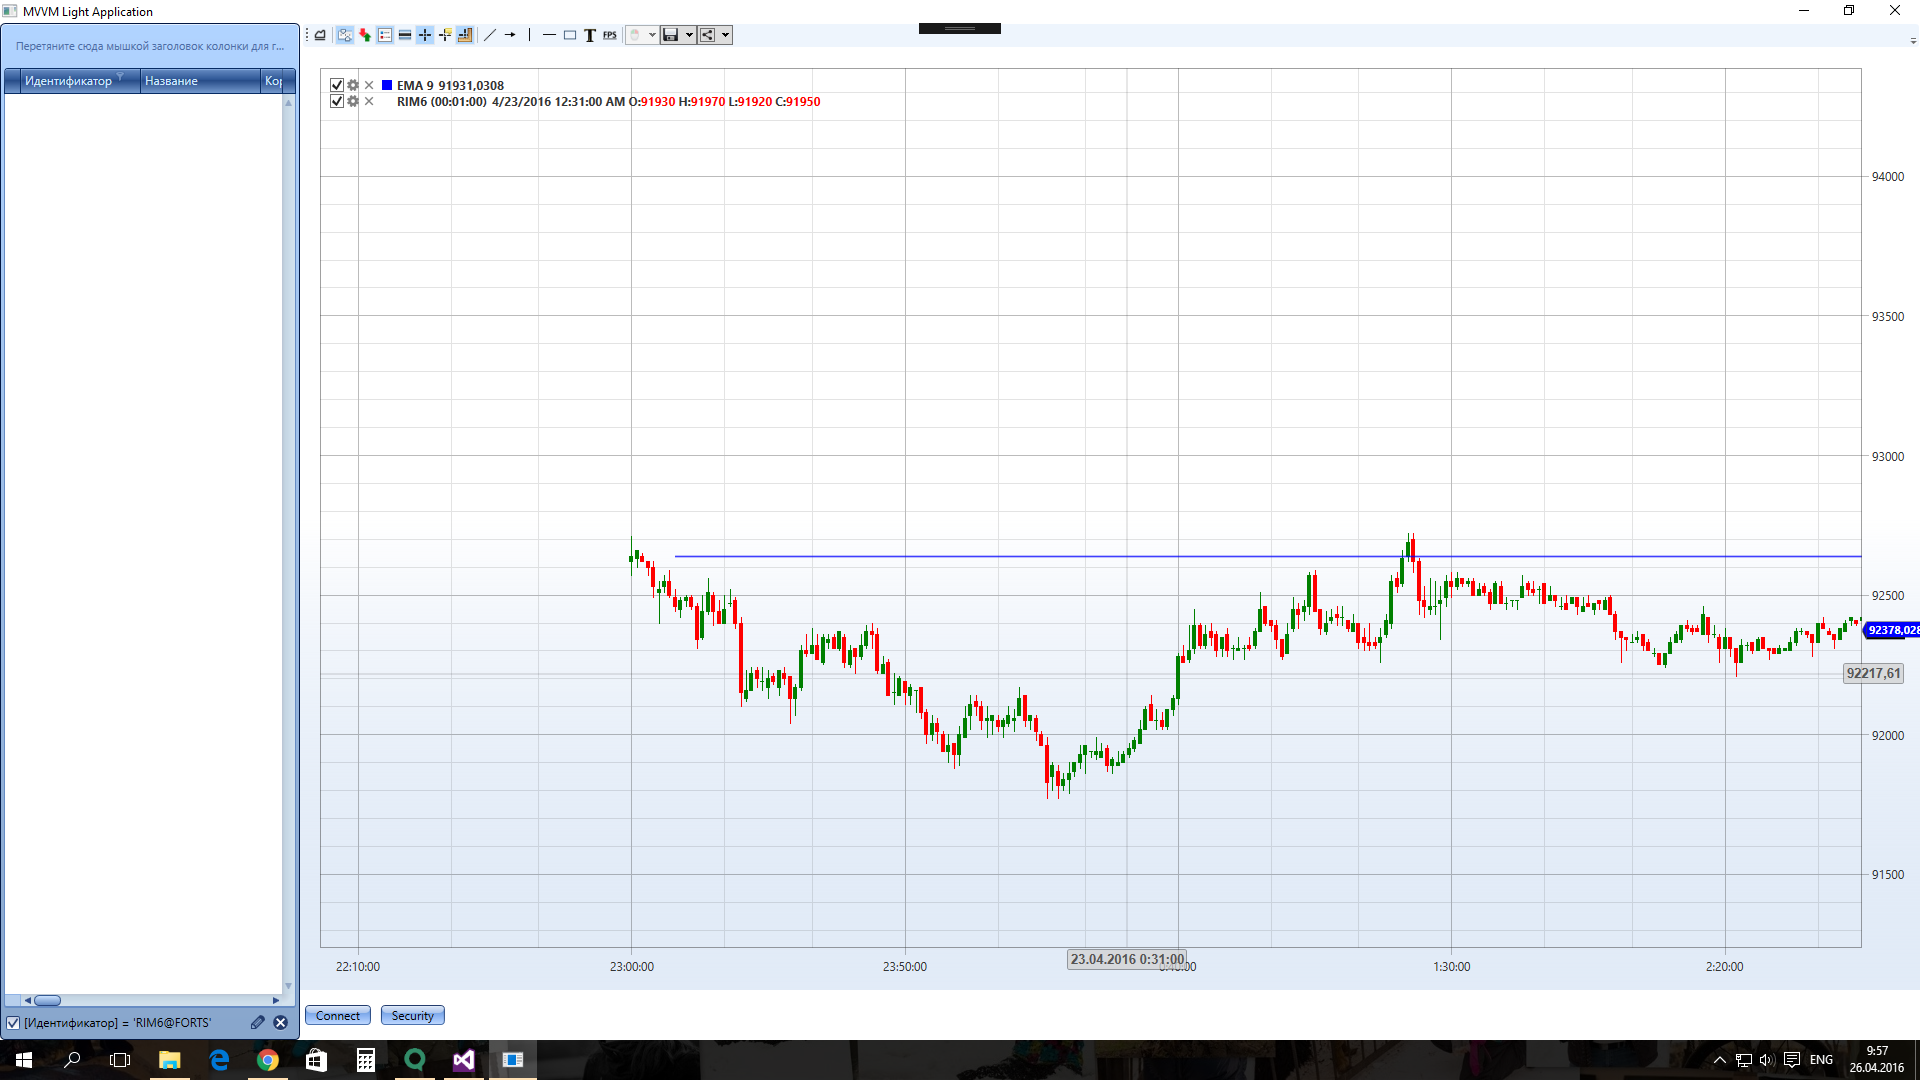This screenshot has width=1920, height=1080.
Task: Select the trend line drawing tool
Action: point(490,35)
